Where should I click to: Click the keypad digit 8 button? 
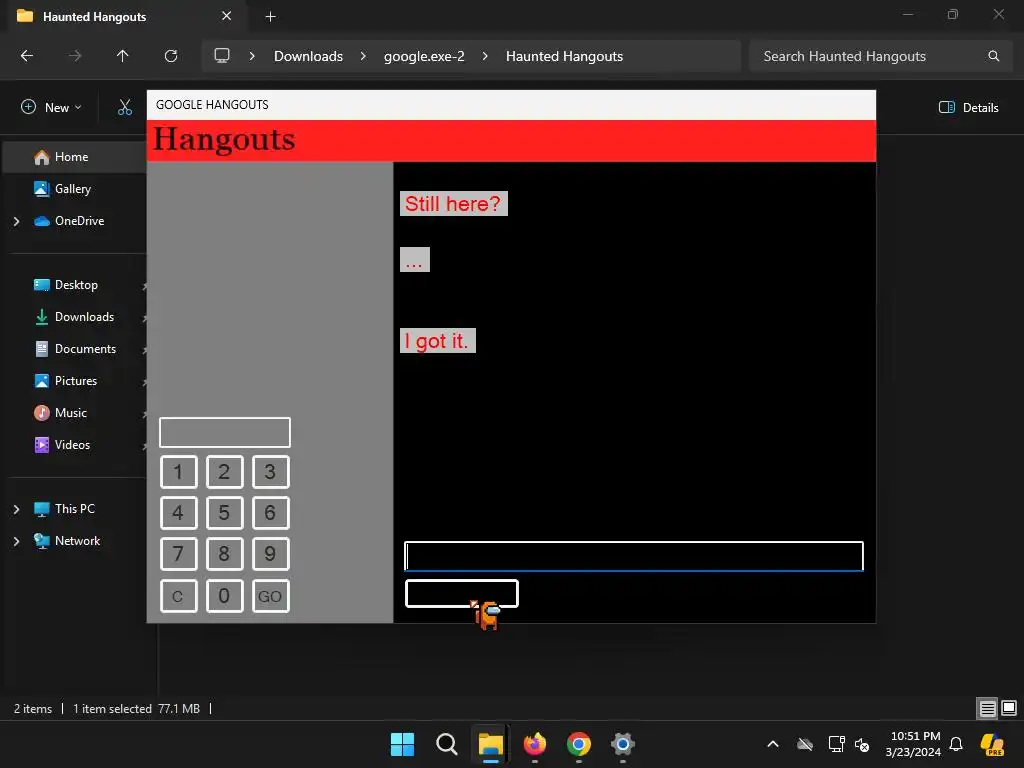pos(225,554)
